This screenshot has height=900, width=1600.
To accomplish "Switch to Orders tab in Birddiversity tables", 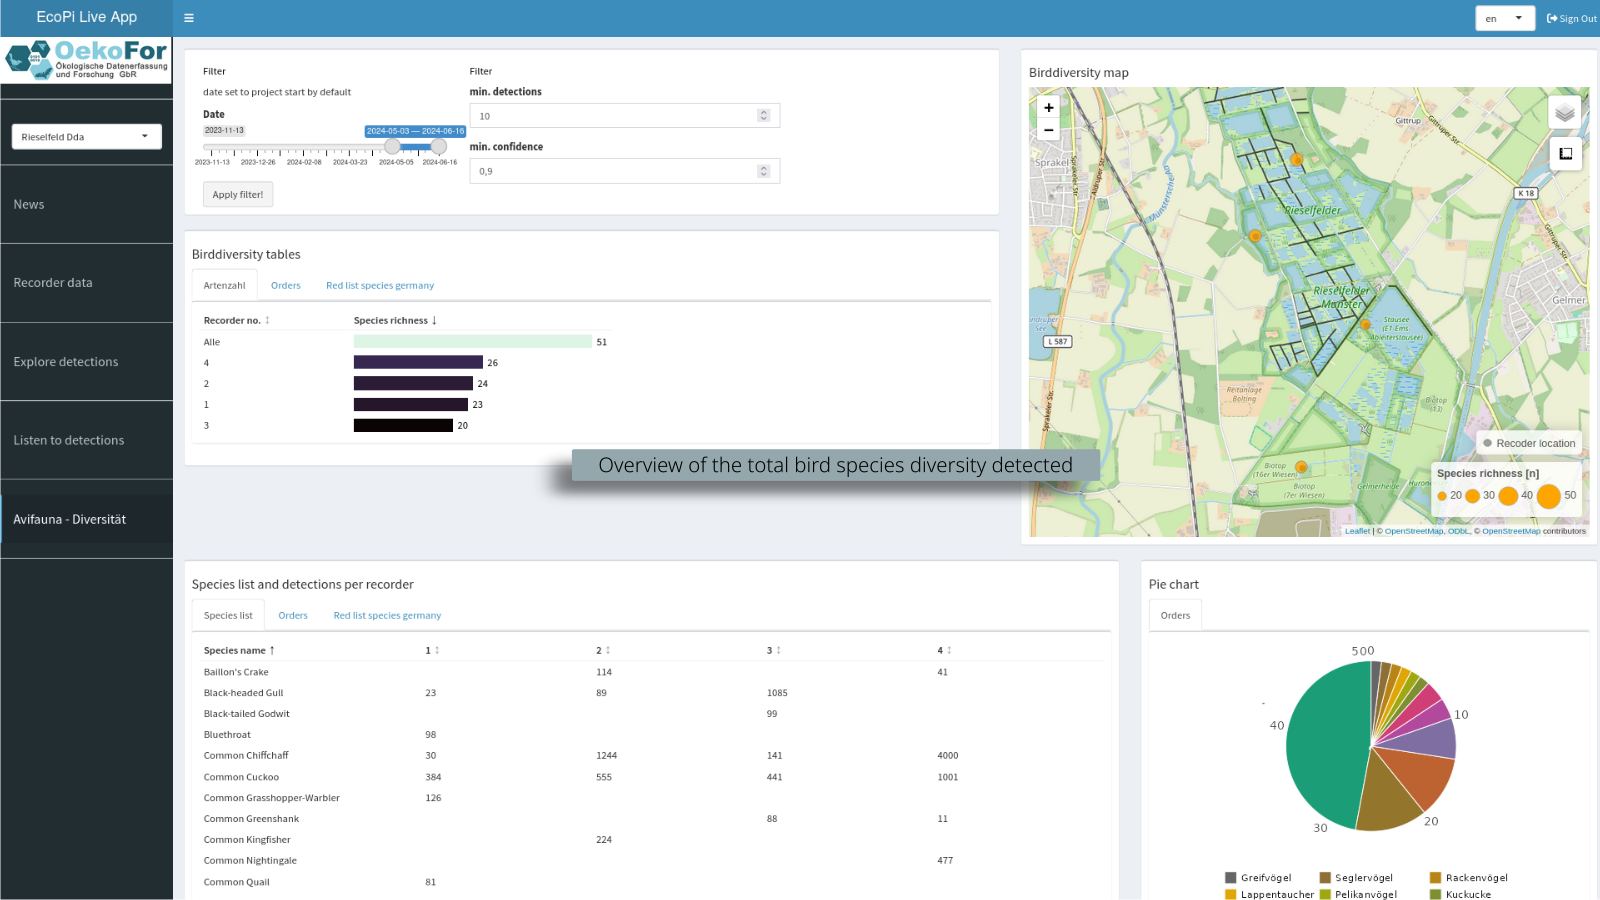I will pyautogui.click(x=285, y=286).
